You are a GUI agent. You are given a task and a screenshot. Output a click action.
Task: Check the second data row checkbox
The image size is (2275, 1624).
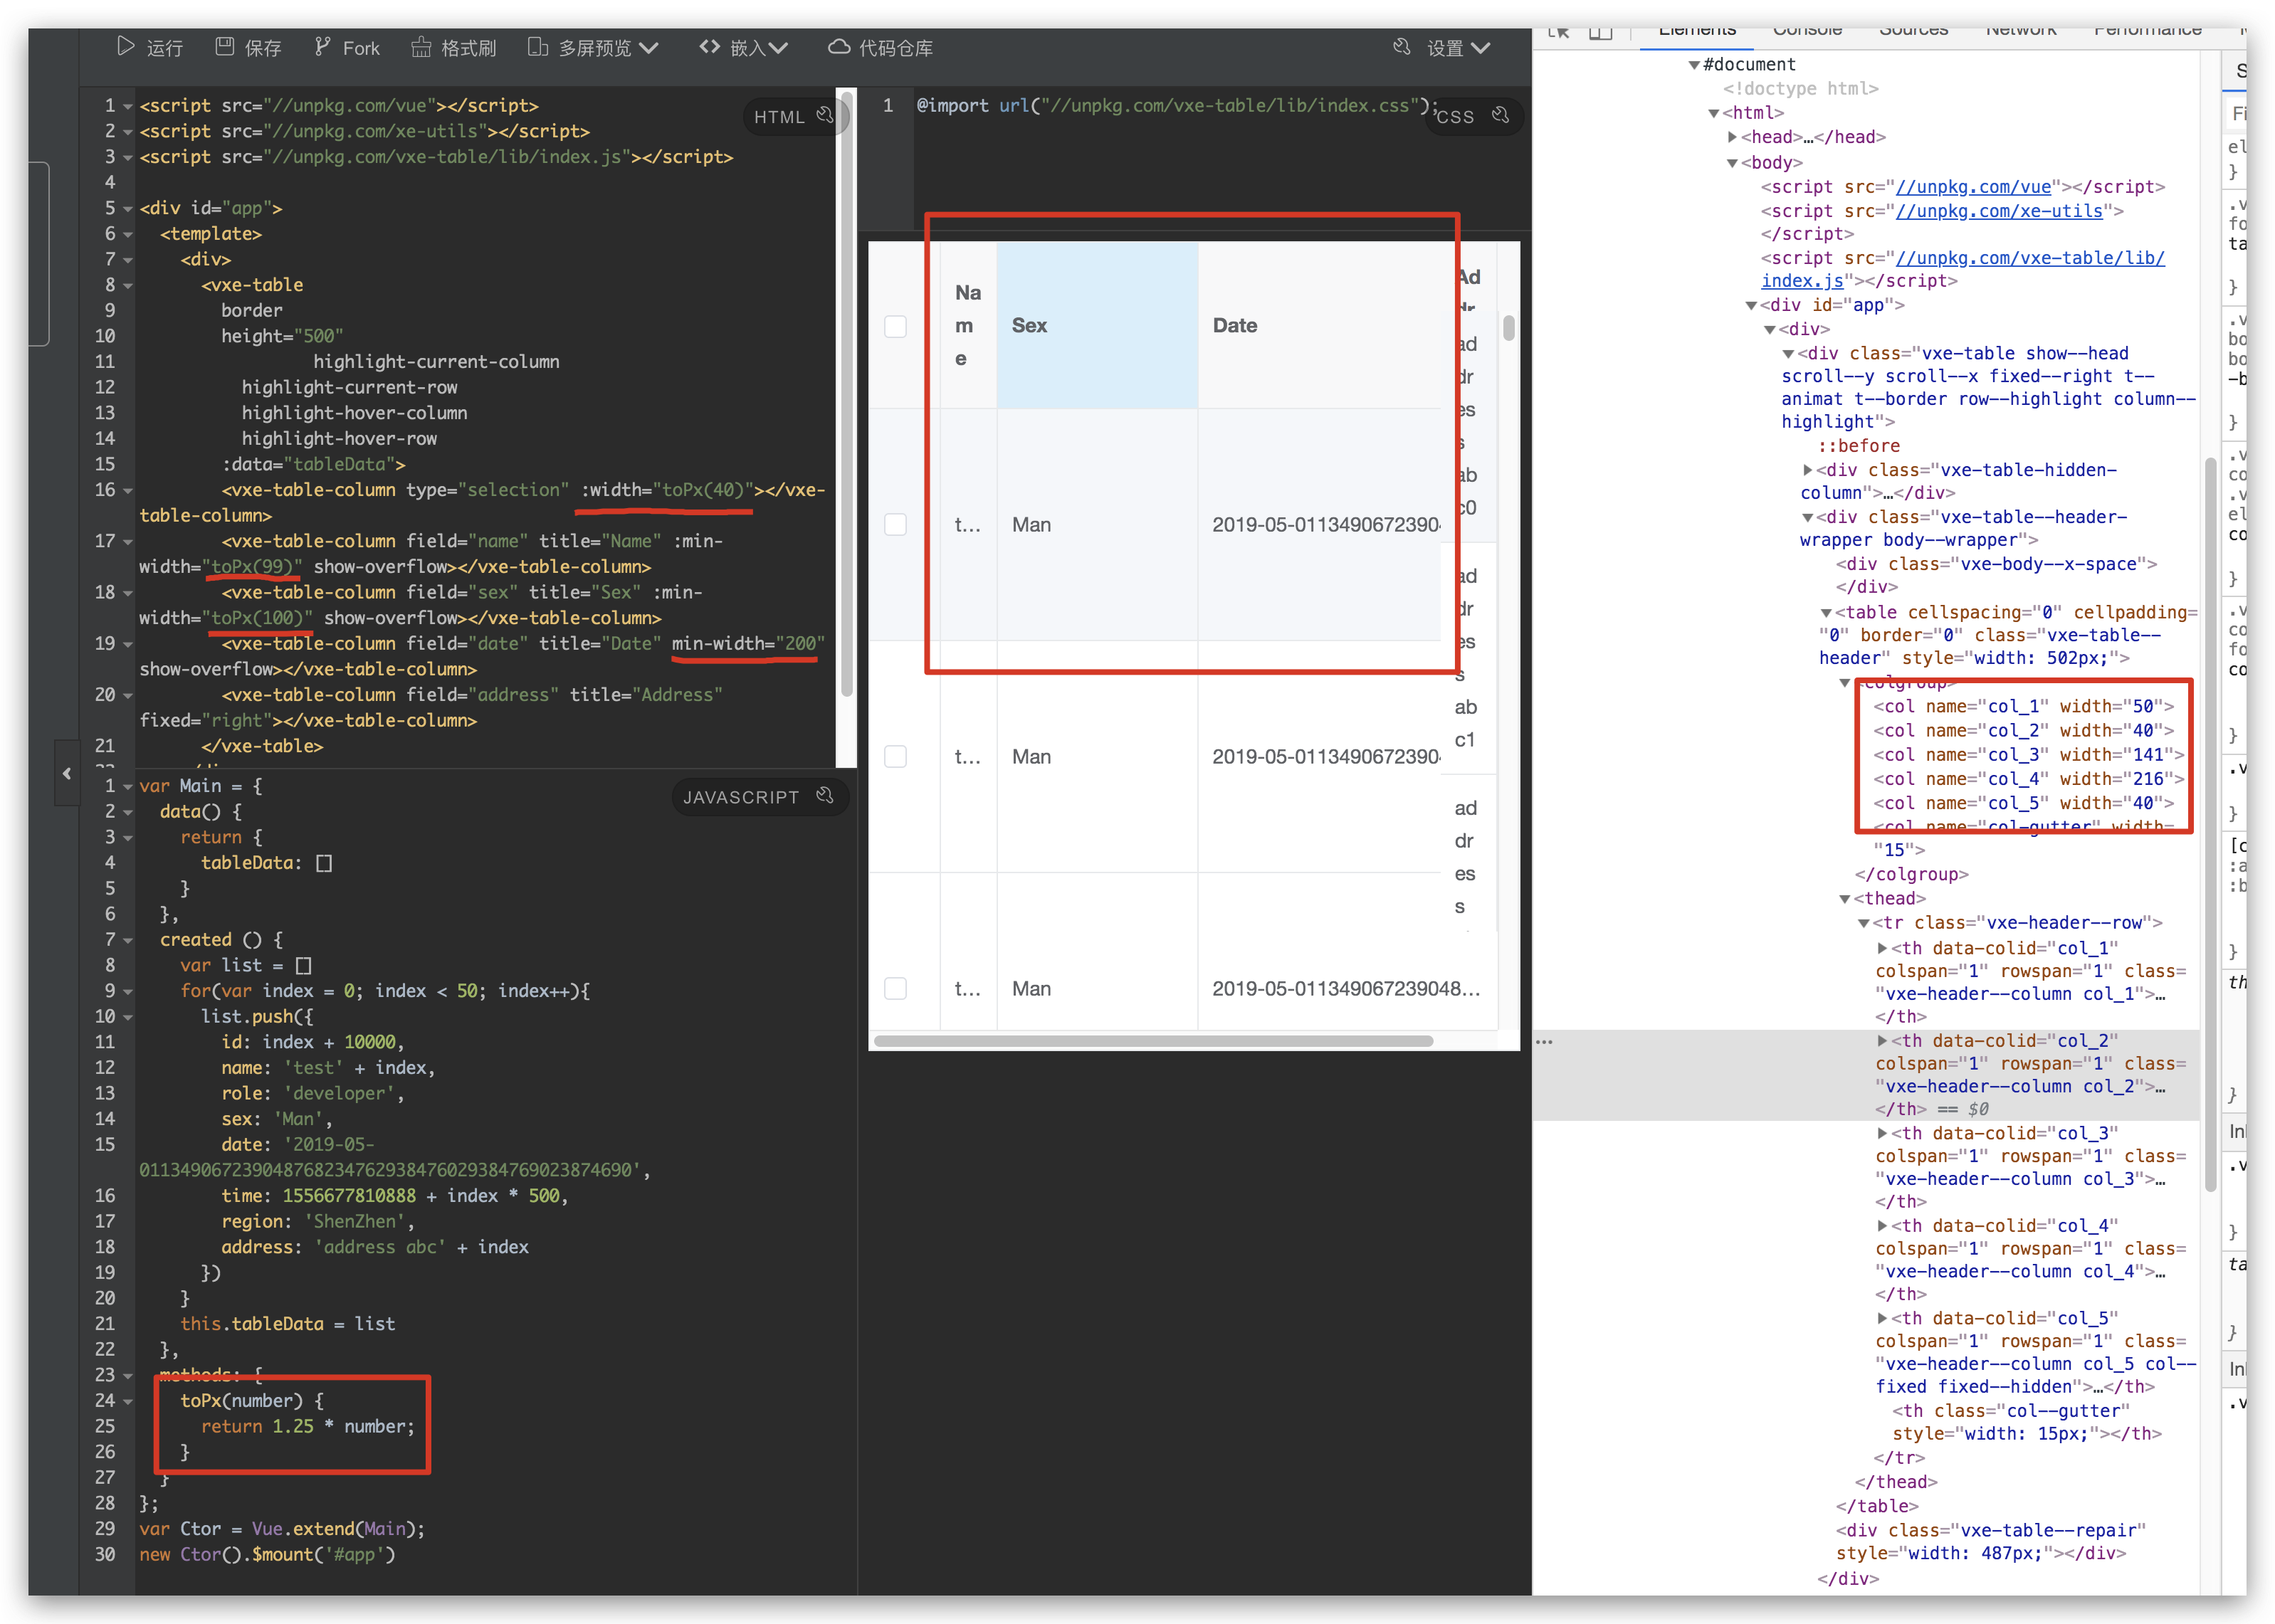(895, 756)
